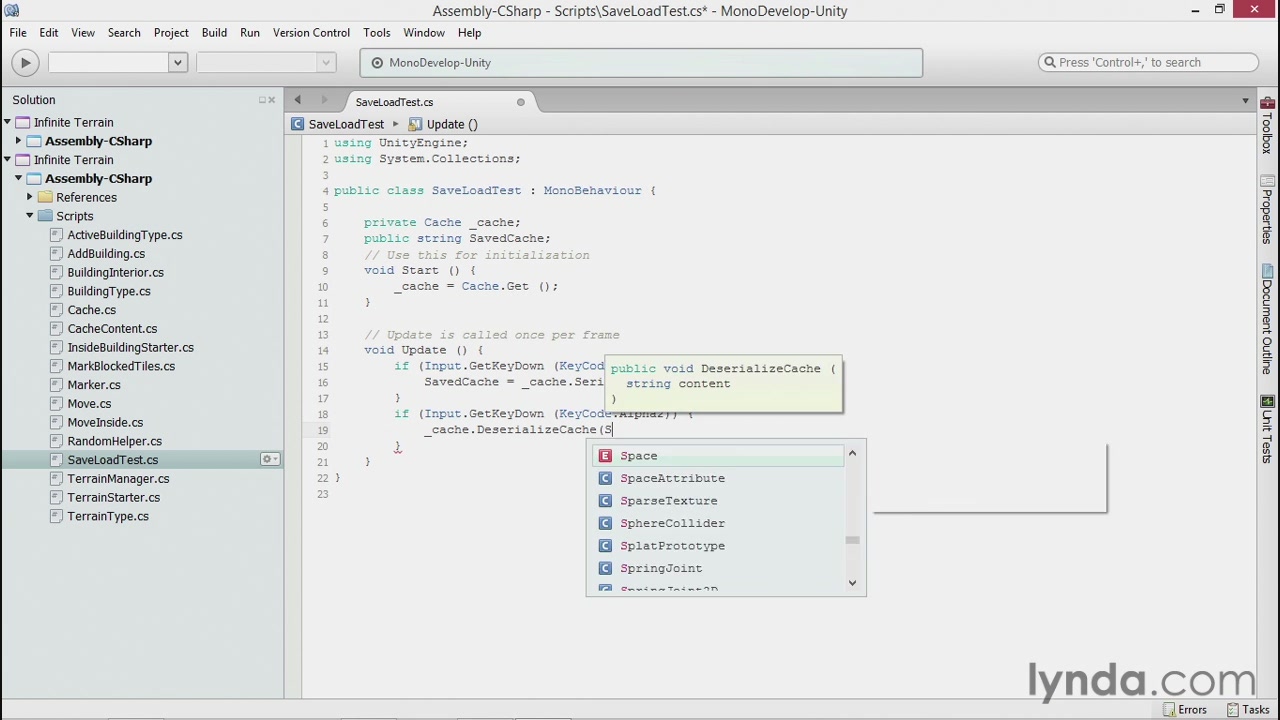Image resolution: width=1280 pixels, height=720 pixels.
Task: Open Marker.cs in the solution tree
Action: [x=94, y=385]
